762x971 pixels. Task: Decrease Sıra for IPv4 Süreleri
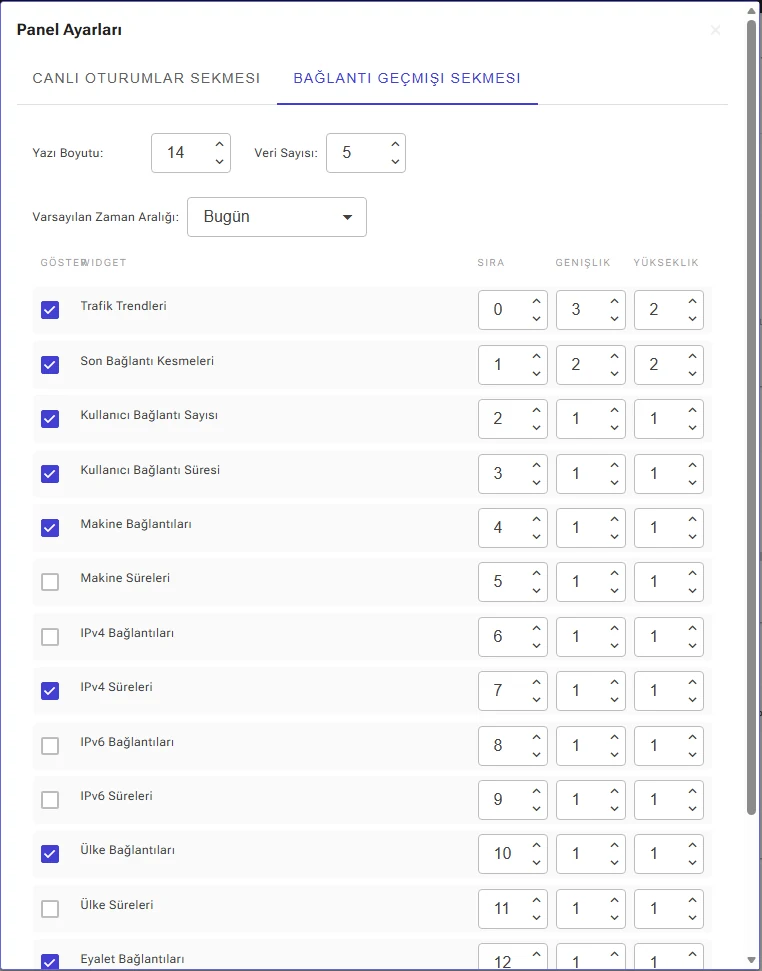[537, 700]
